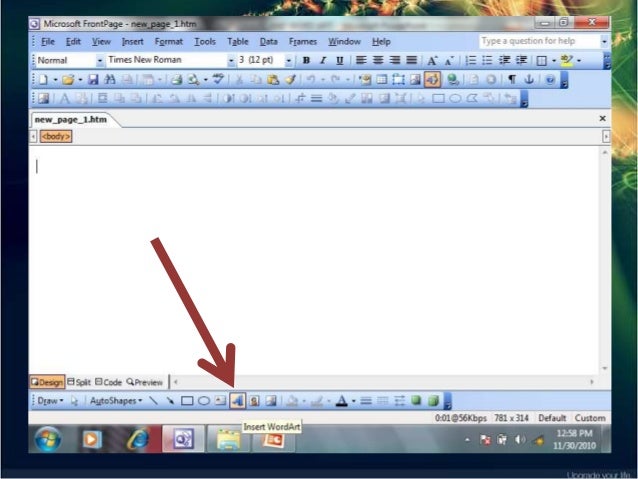
Task: Toggle Align Left
Action: point(361,61)
